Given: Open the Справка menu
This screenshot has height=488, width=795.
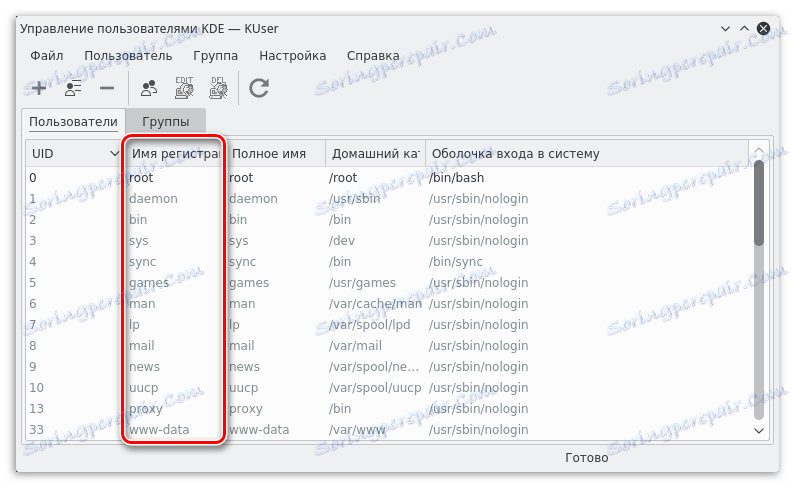Looking at the screenshot, I should [373, 55].
